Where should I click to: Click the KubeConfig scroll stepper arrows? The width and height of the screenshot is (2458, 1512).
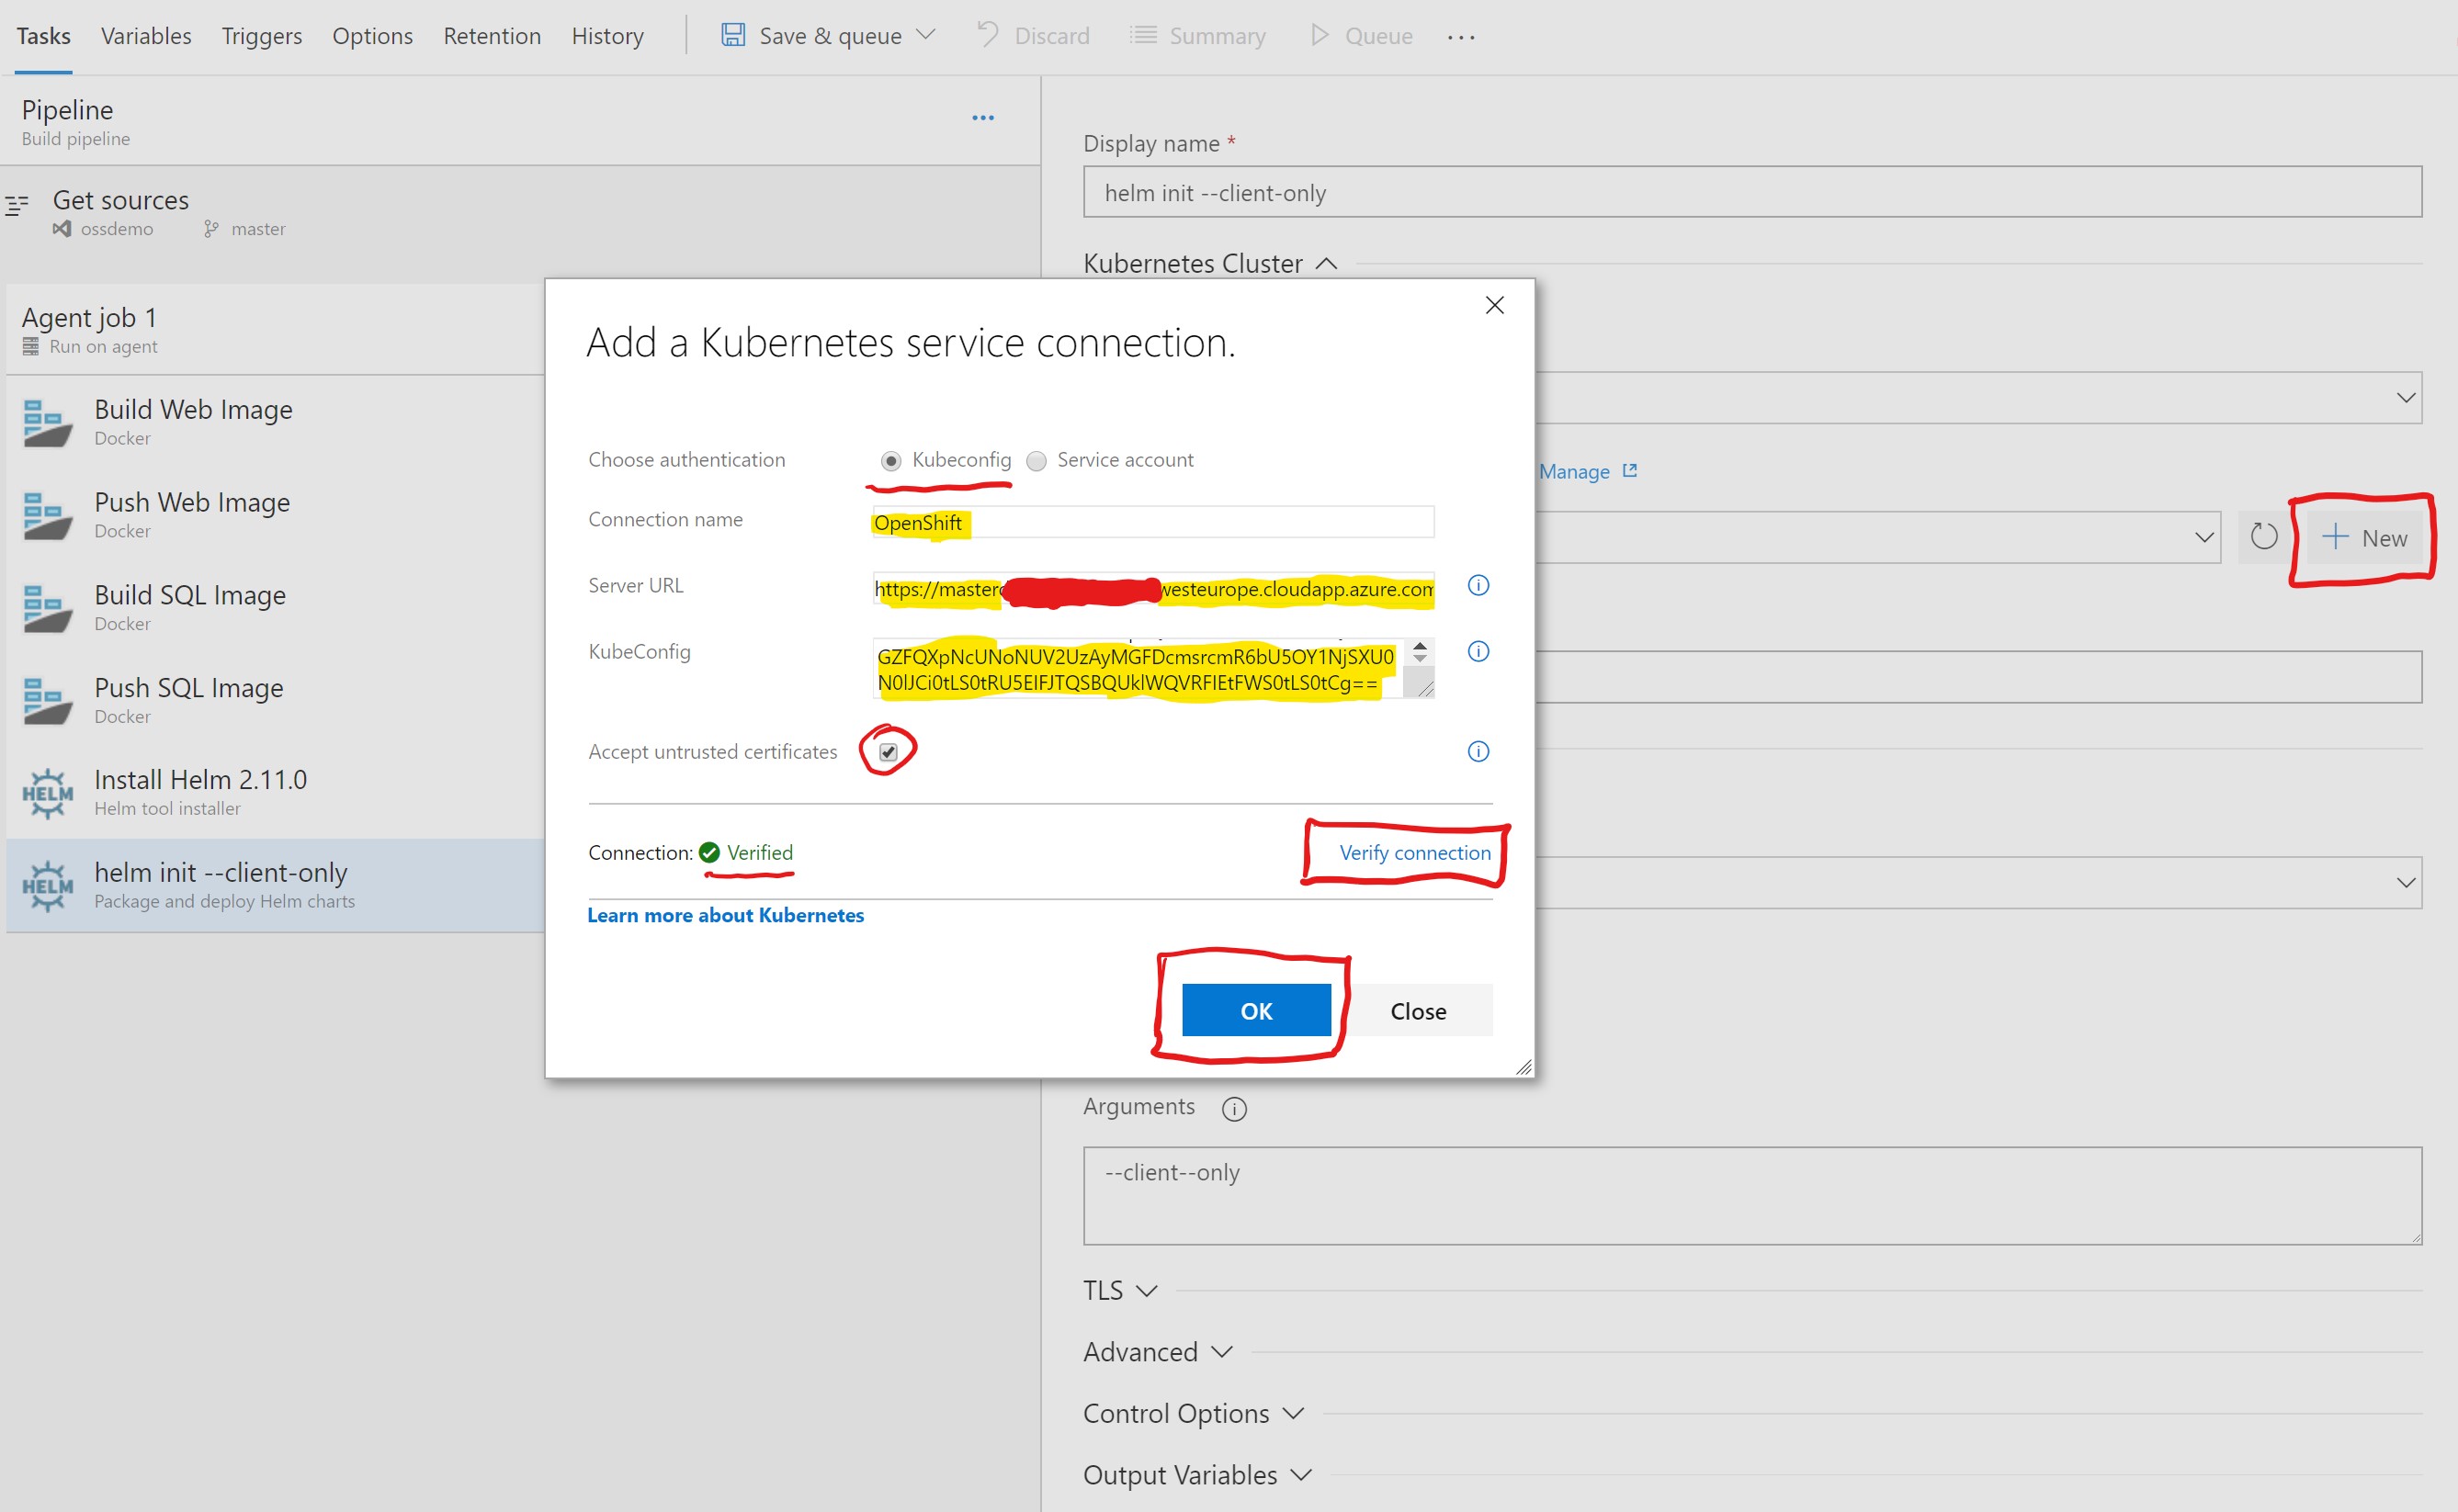coord(1419,653)
